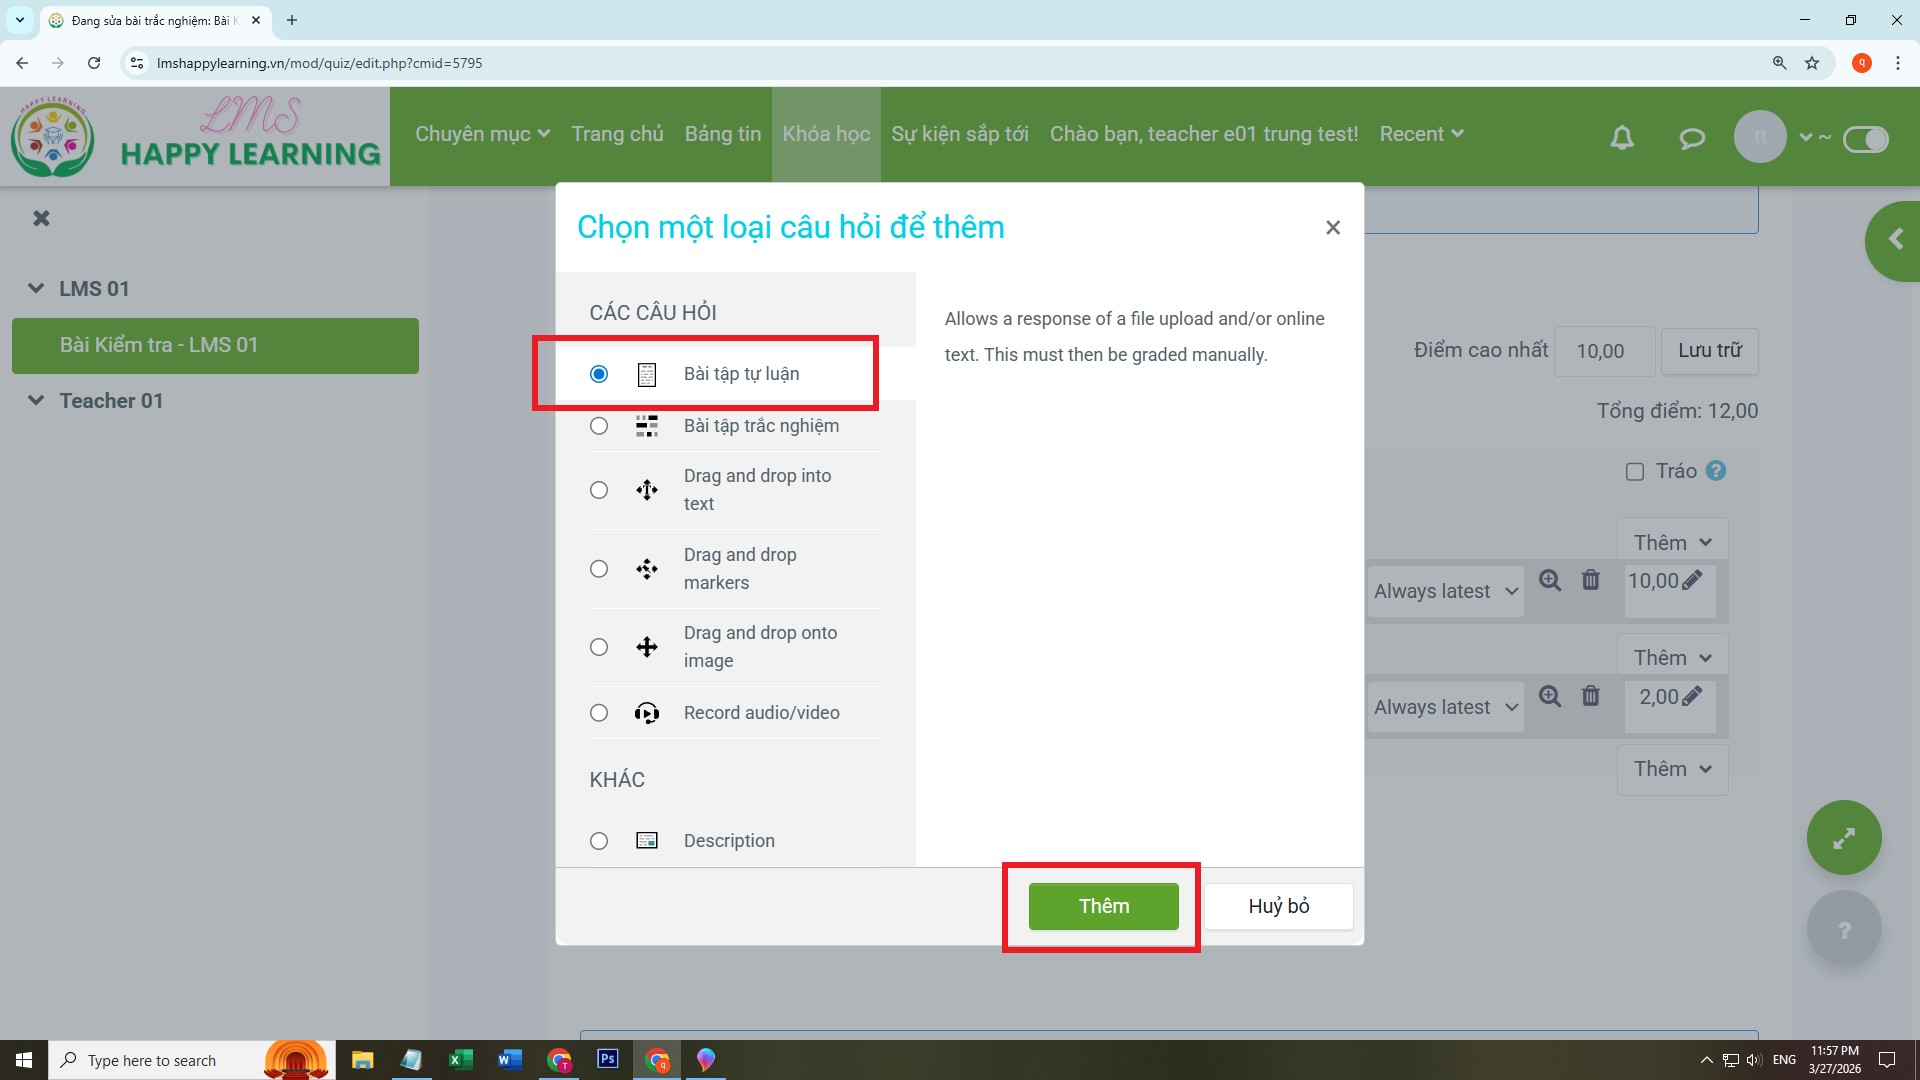Open the messages chat bubble icon
1920x1080 pixels.
(x=1691, y=138)
